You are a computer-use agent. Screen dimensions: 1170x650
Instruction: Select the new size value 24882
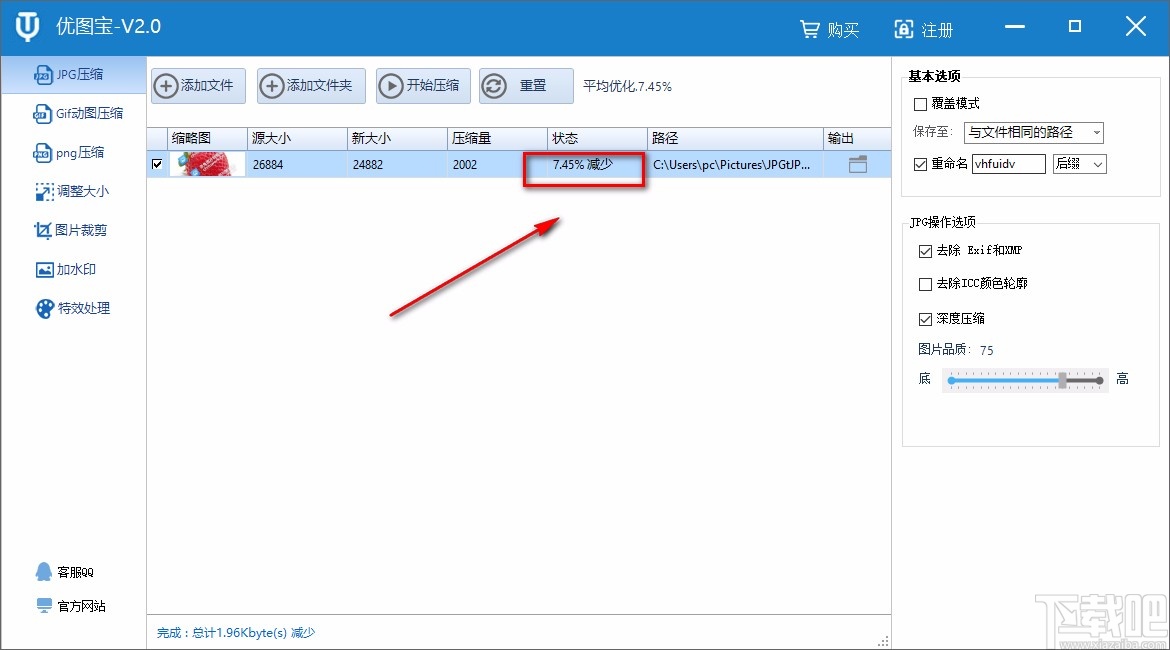pos(368,165)
